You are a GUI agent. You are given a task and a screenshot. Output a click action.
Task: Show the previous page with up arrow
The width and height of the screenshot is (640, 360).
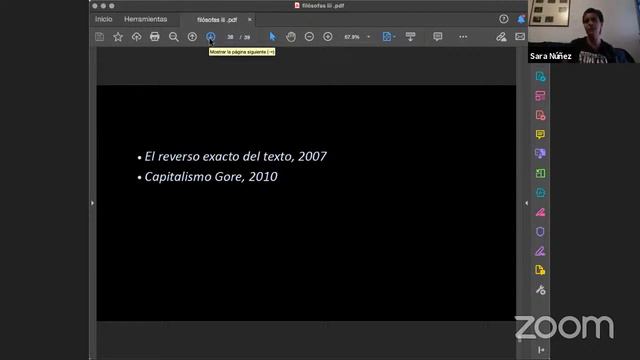click(192, 37)
